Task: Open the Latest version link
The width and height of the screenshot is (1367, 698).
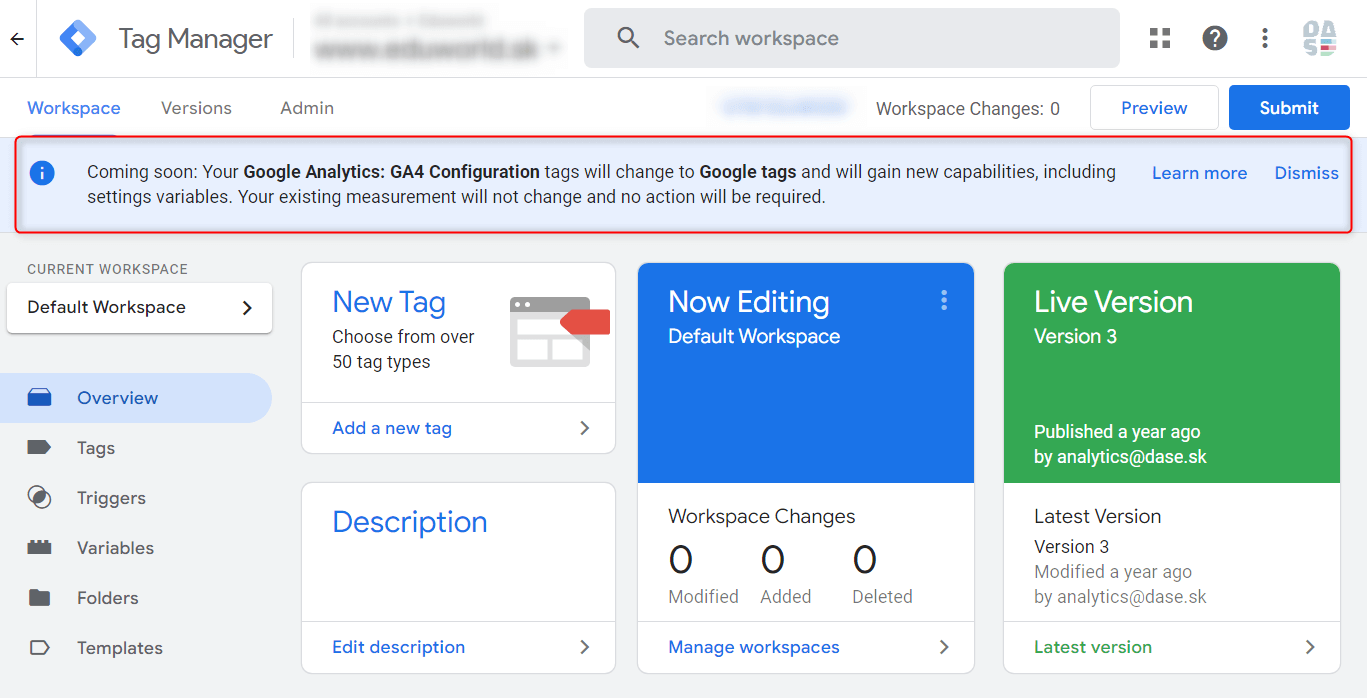Action: (x=1093, y=647)
